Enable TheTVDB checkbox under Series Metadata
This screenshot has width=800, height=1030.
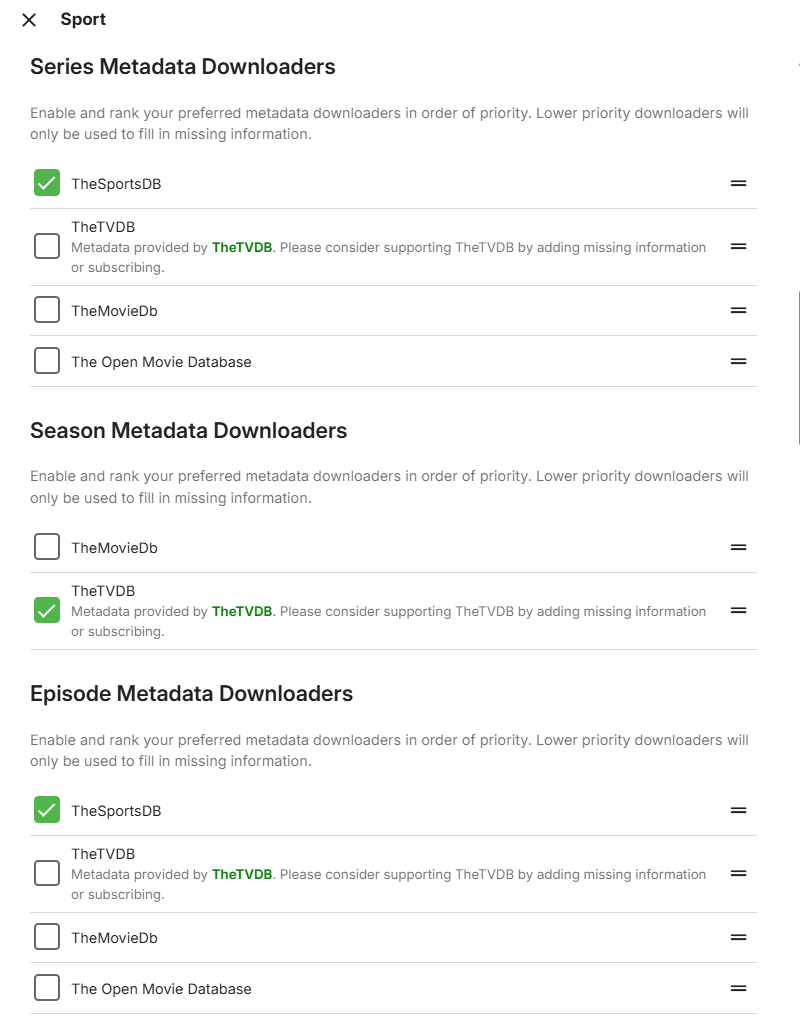[x=47, y=246]
